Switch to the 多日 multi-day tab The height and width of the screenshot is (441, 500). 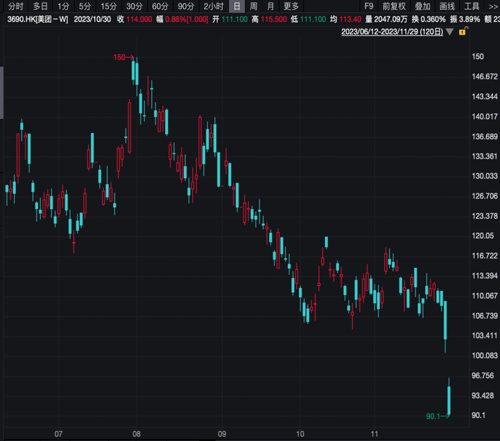(x=40, y=6)
